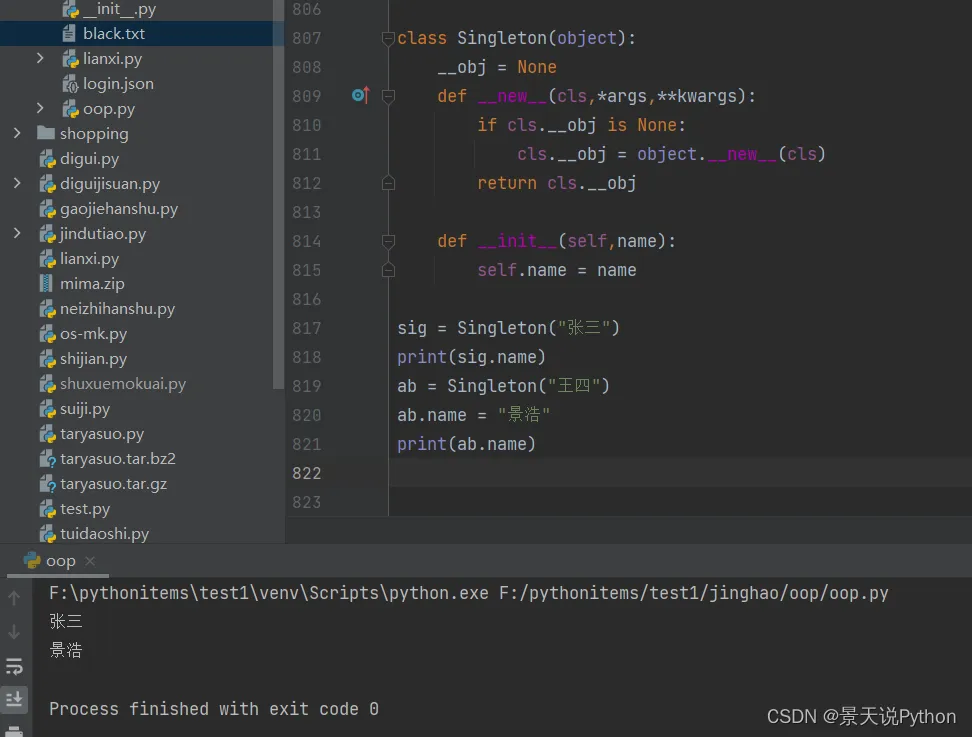Viewport: 972px width, 737px height.
Task: Select black.txt in the project tree
Action: [114, 34]
